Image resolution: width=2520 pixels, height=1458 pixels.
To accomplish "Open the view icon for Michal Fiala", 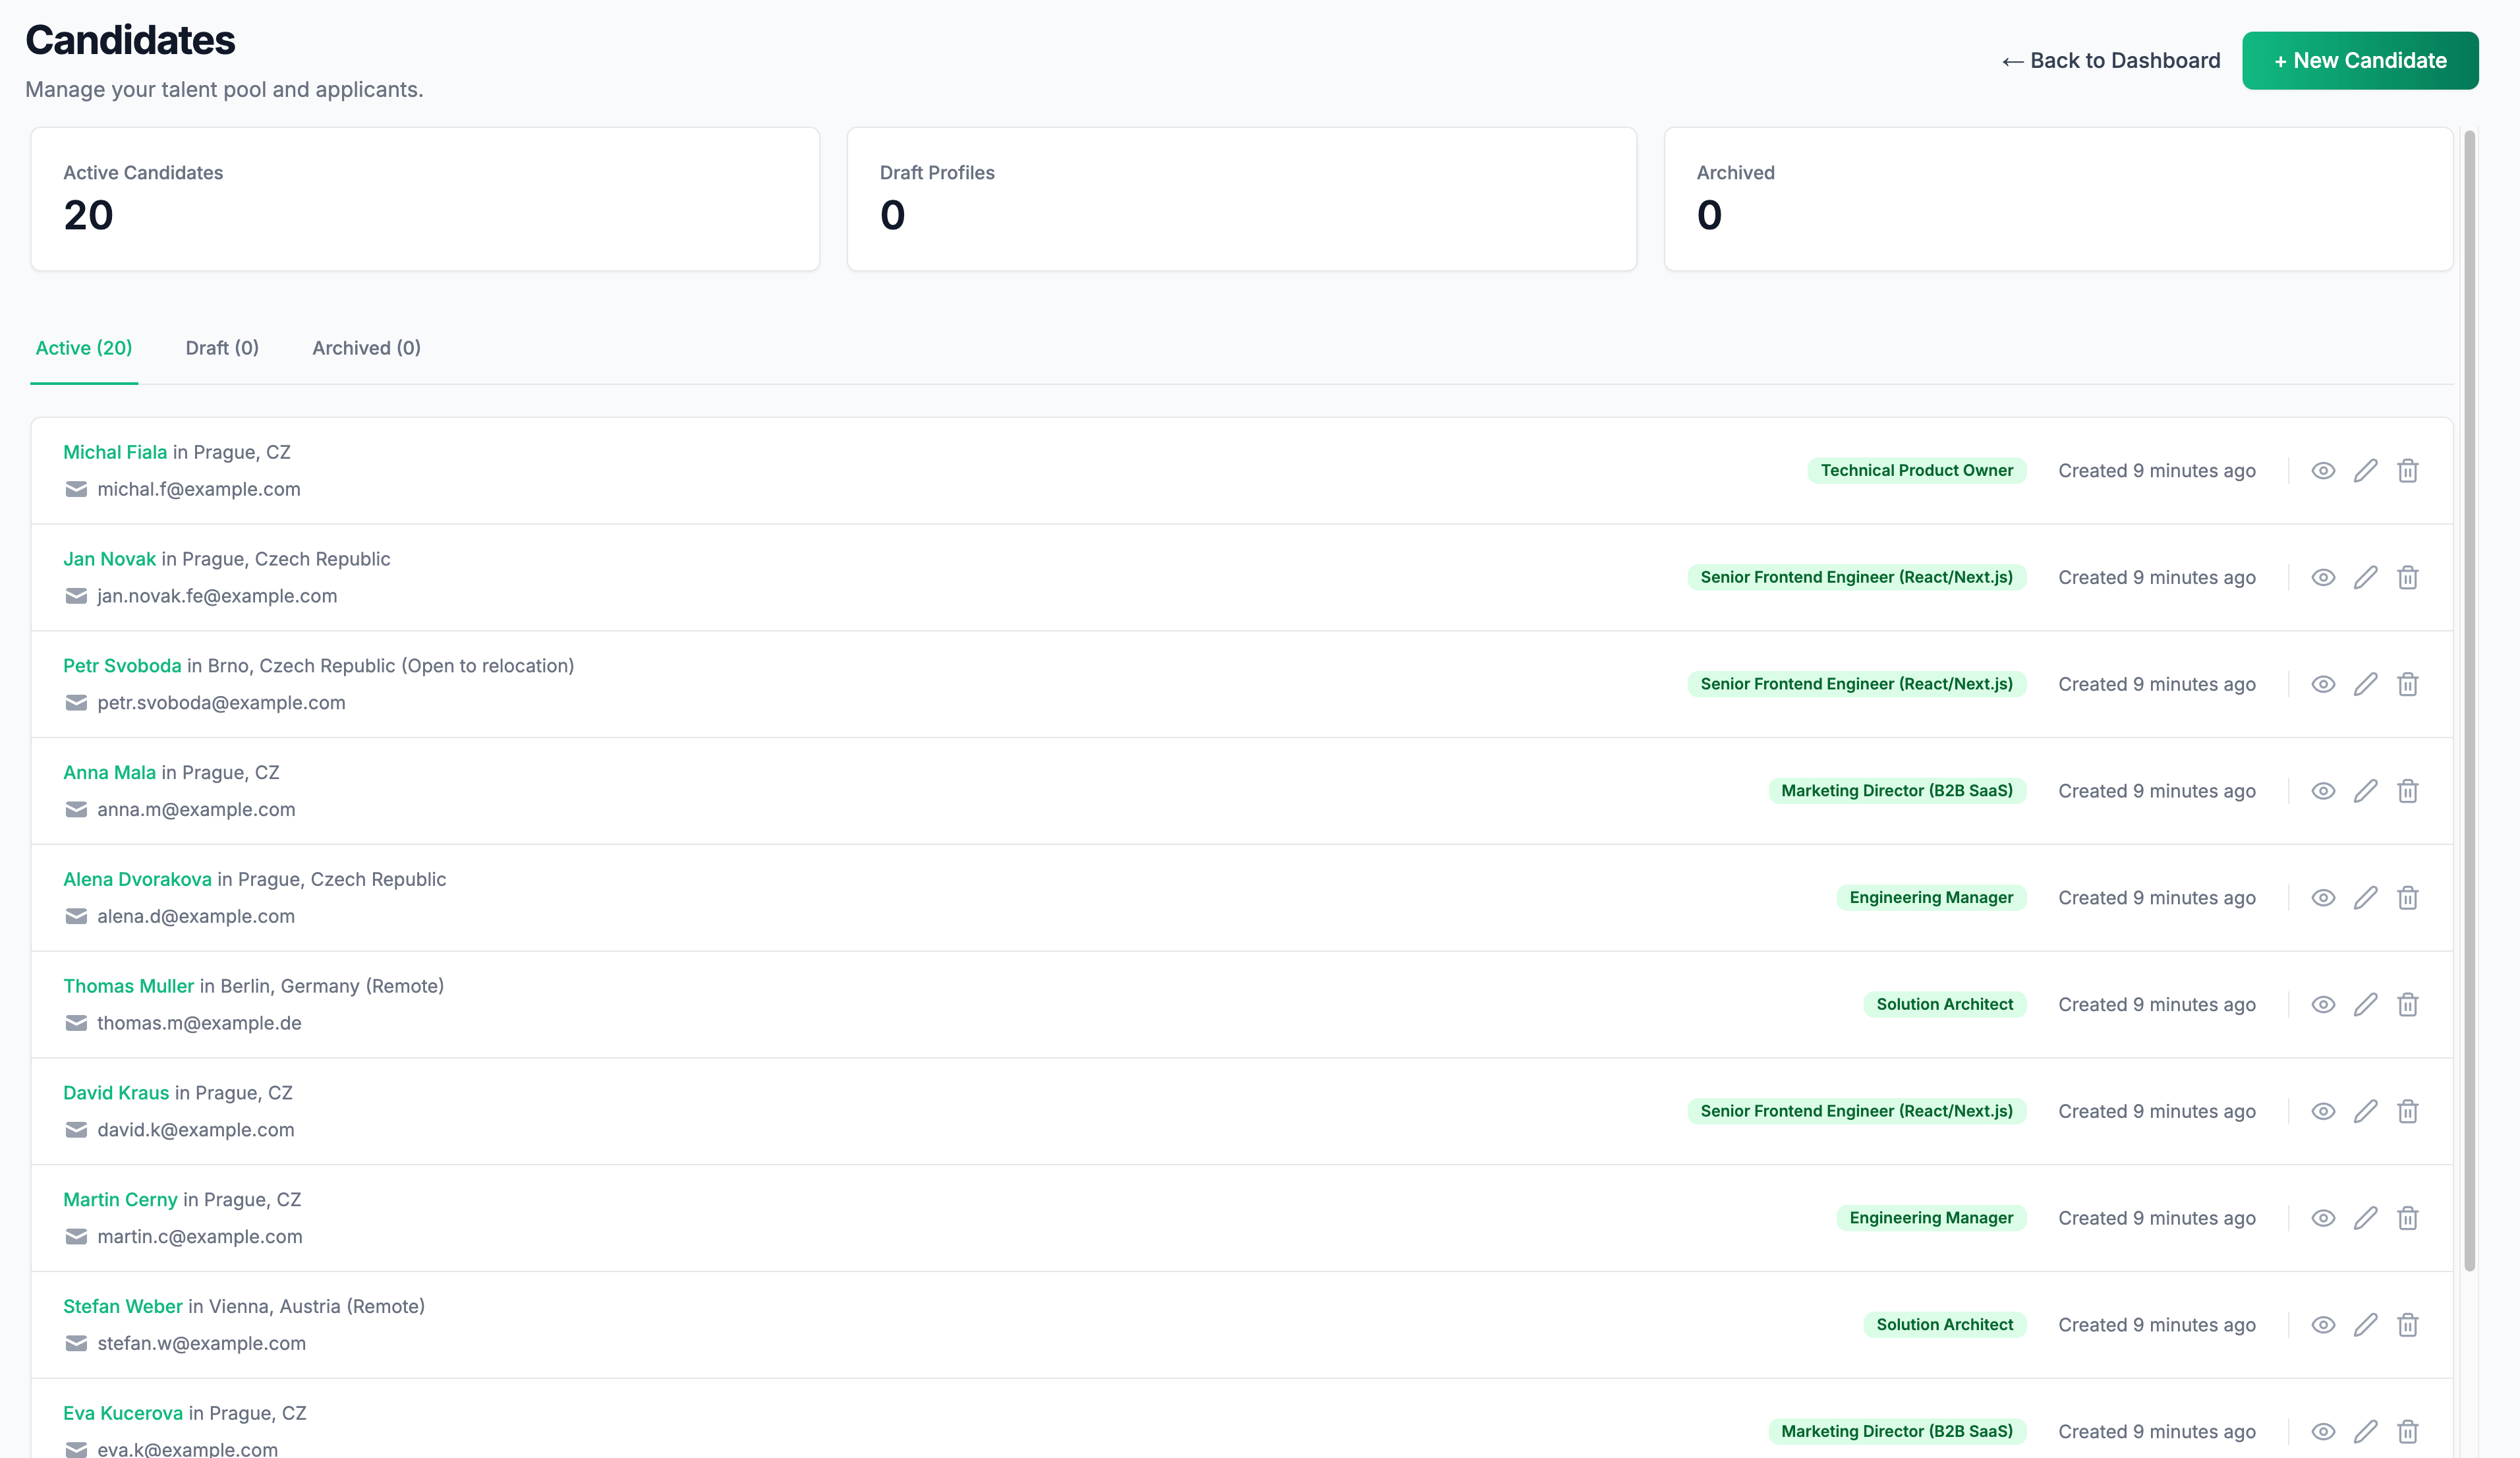I will (x=2323, y=470).
